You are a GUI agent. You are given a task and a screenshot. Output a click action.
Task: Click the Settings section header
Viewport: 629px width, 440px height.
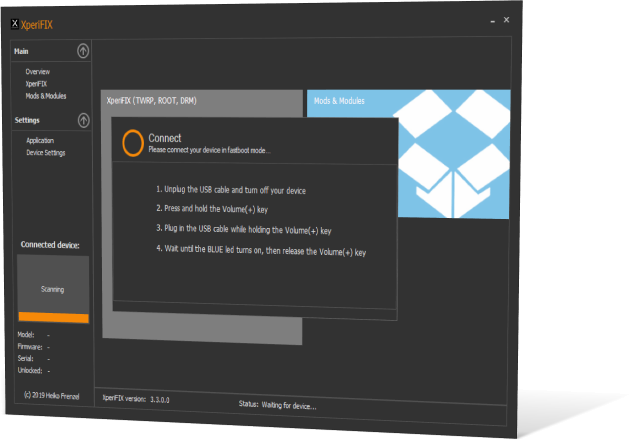(27, 120)
